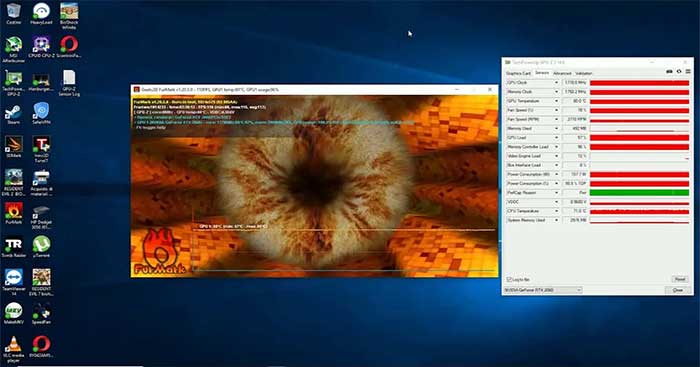This screenshot has height=367, width=700.
Task: Select the Recycle Bin icon
Action: click(13, 13)
